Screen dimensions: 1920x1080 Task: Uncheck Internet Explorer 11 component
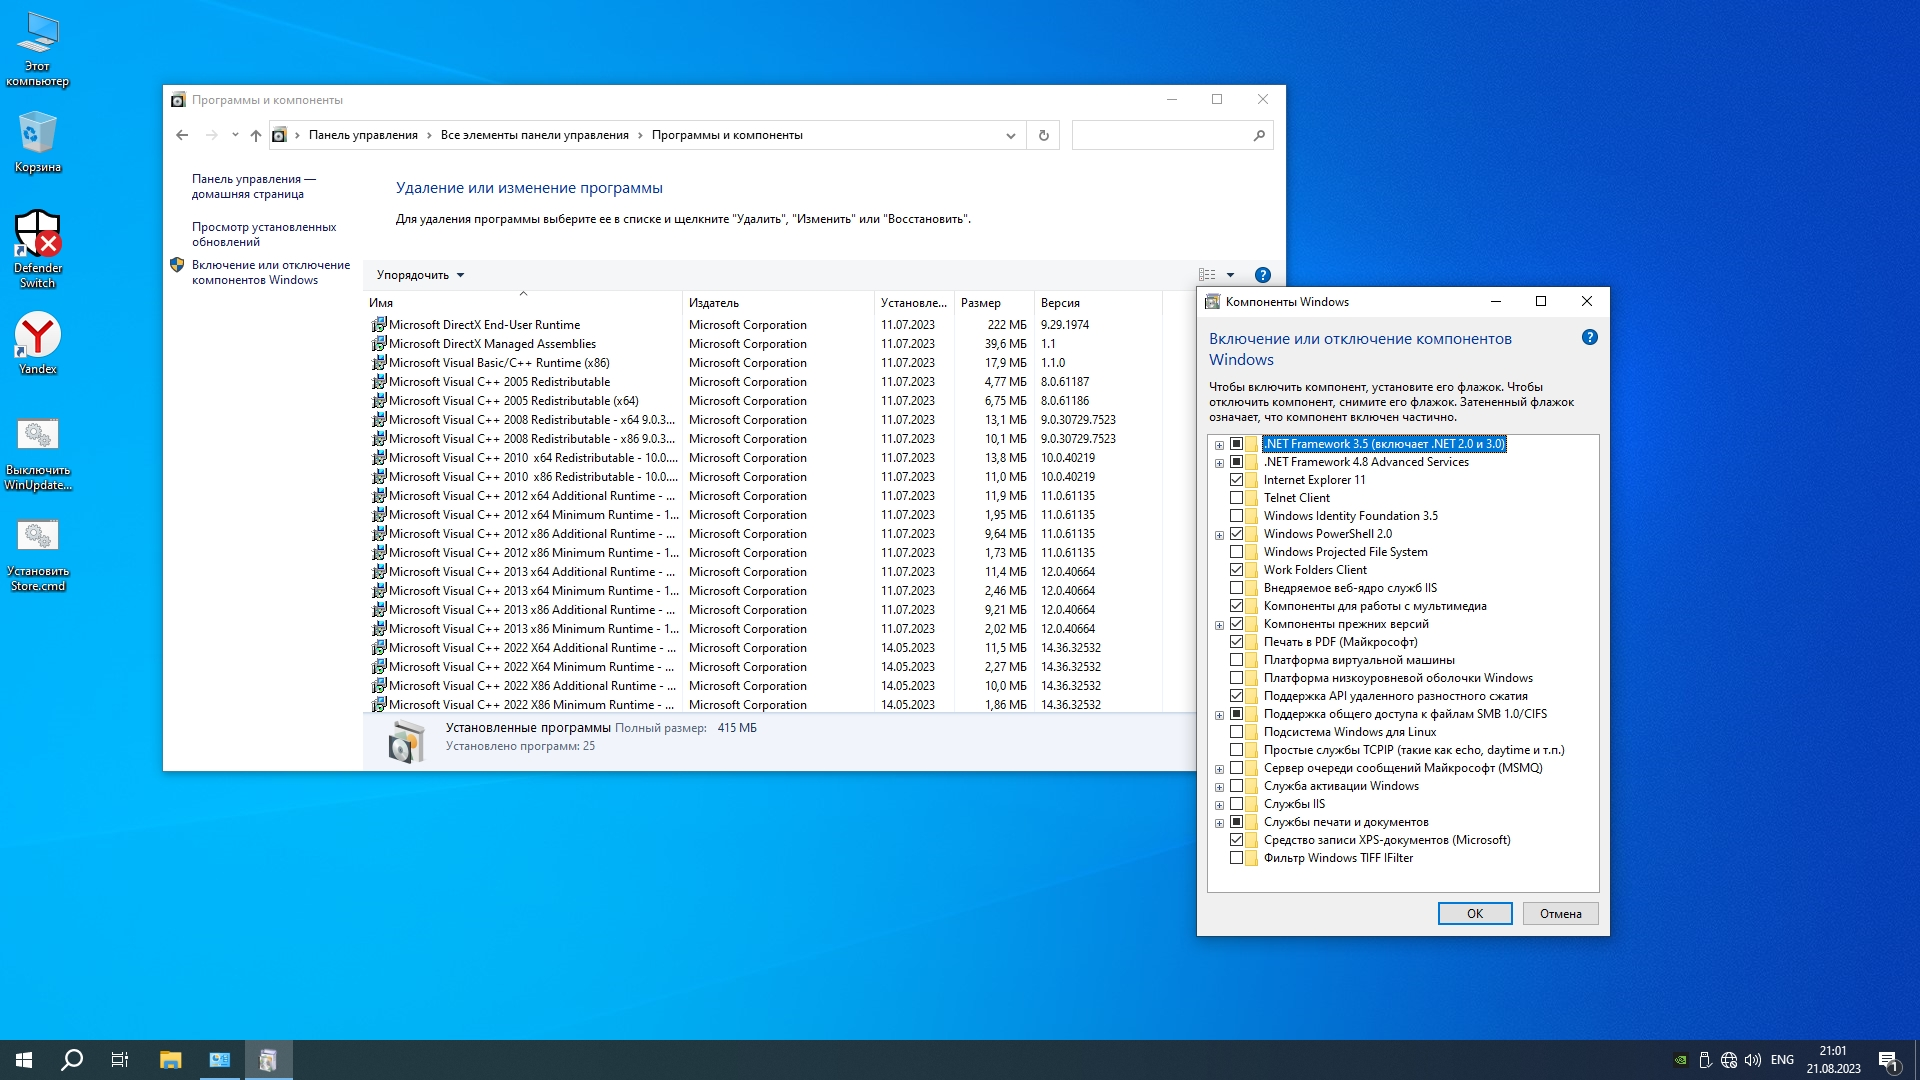pyautogui.click(x=1237, y=480)
